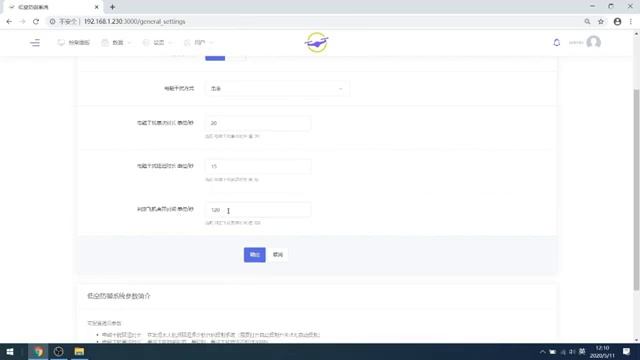Image resolution: width=640 pixels, height=360 pixels.
Task: Click the page vertical scrollbar
Action: 636,190
